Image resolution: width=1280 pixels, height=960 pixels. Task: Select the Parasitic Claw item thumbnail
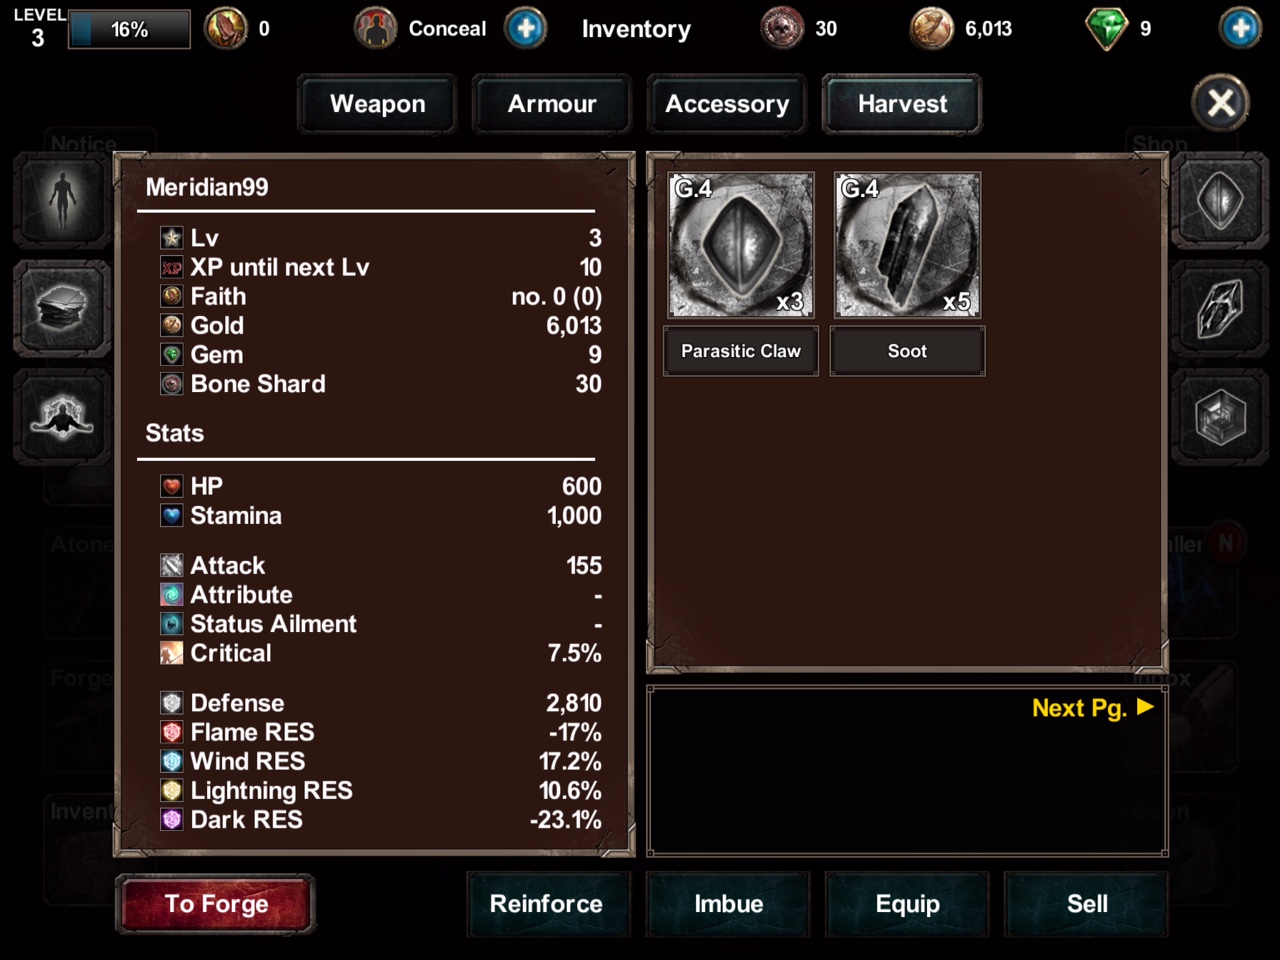pos(741,245)
